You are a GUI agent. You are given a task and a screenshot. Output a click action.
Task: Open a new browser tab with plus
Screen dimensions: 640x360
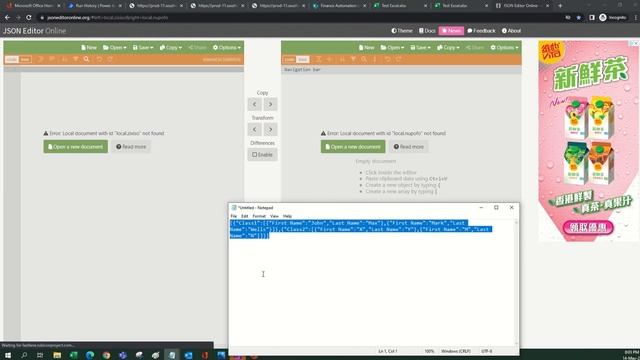click(x=560, y=6)
